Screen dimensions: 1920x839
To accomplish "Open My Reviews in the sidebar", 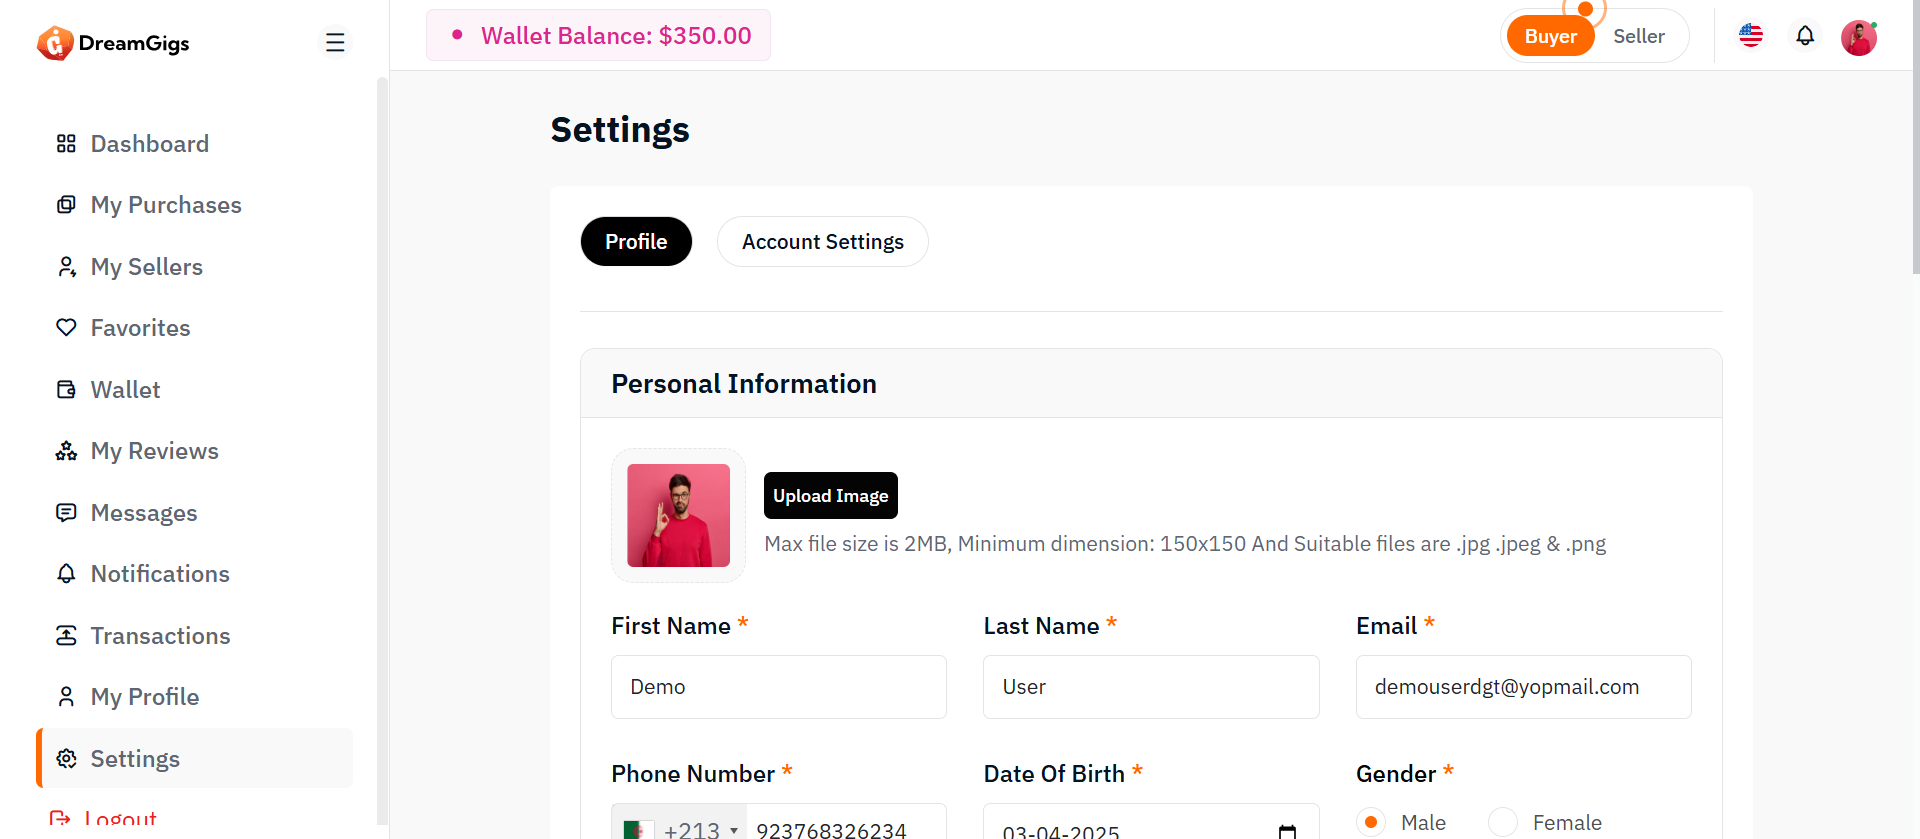I will pyautogui.click(x=154, y=451).
